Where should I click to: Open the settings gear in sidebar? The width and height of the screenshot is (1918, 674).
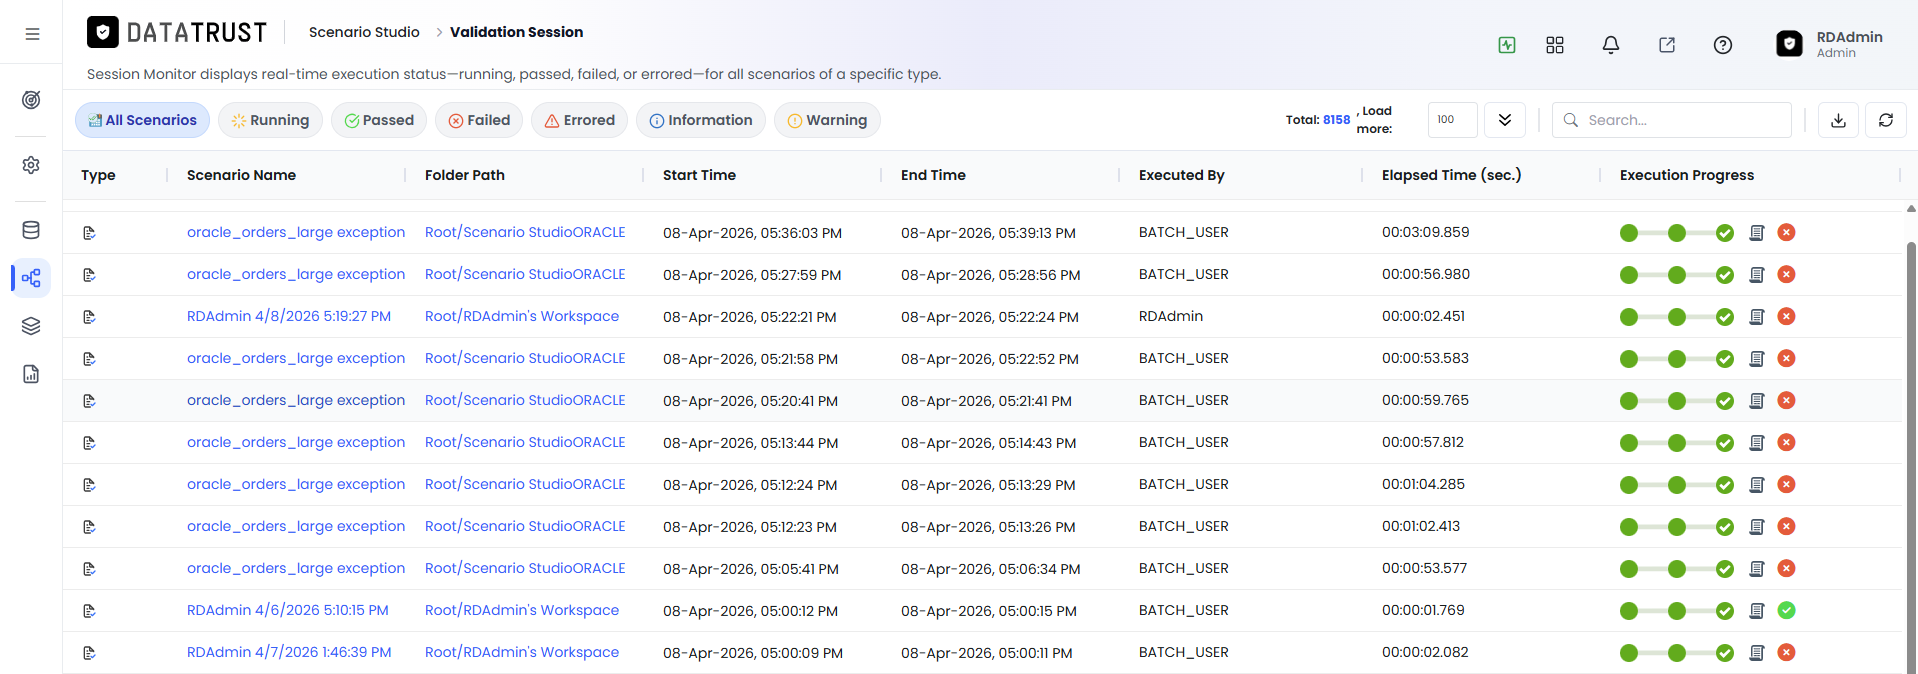pos(31,165)
